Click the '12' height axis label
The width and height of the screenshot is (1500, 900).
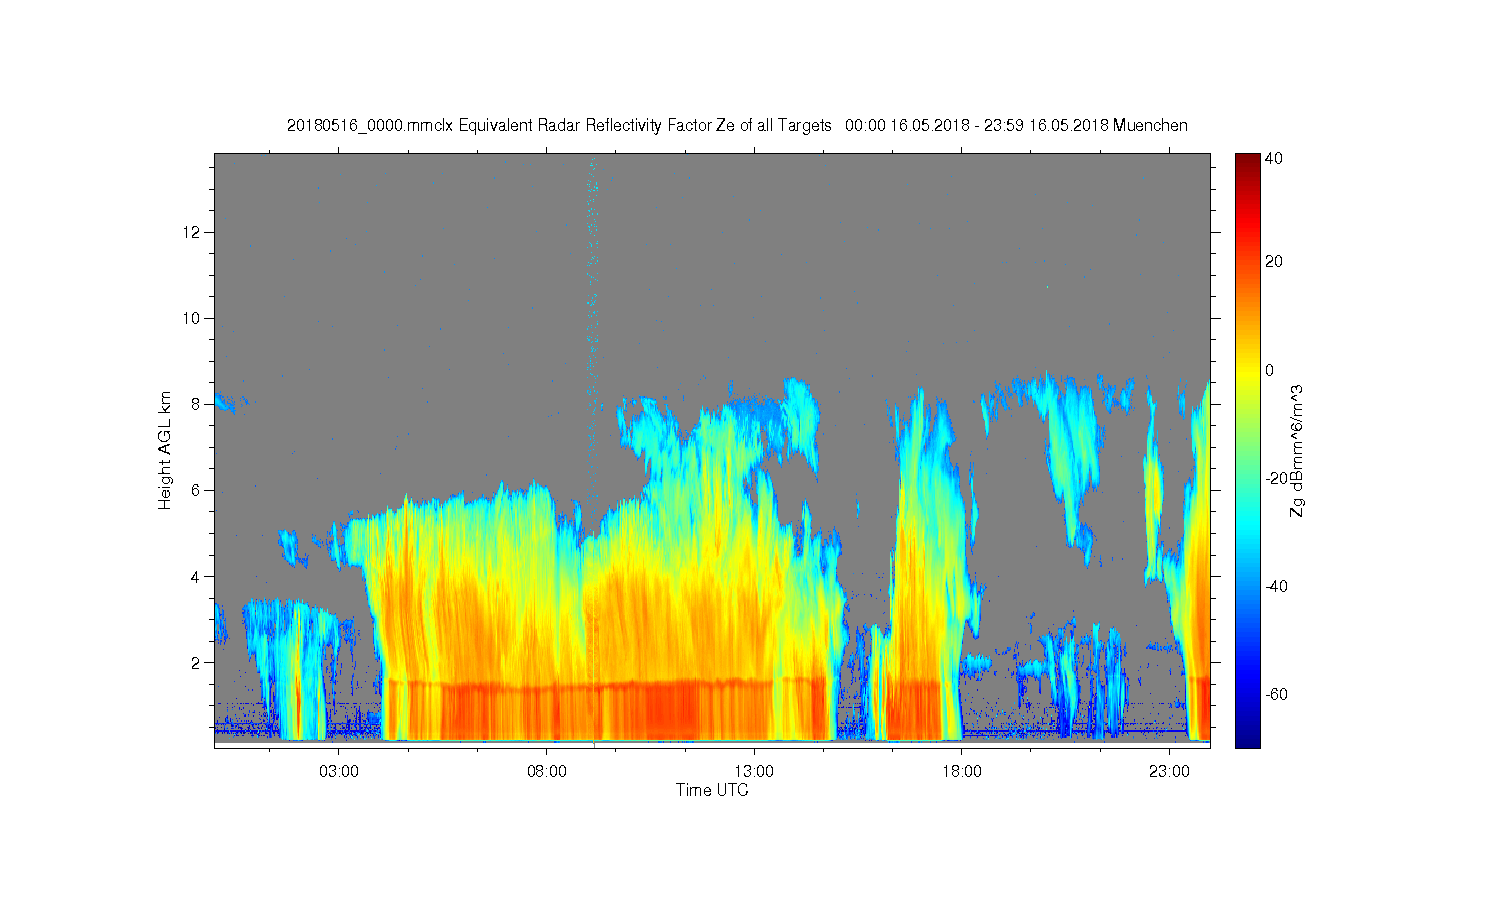point(193,232)
